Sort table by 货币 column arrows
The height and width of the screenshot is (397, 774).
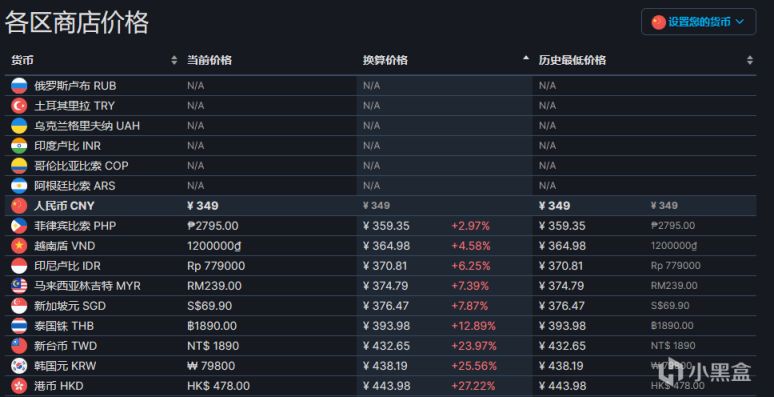174,60
